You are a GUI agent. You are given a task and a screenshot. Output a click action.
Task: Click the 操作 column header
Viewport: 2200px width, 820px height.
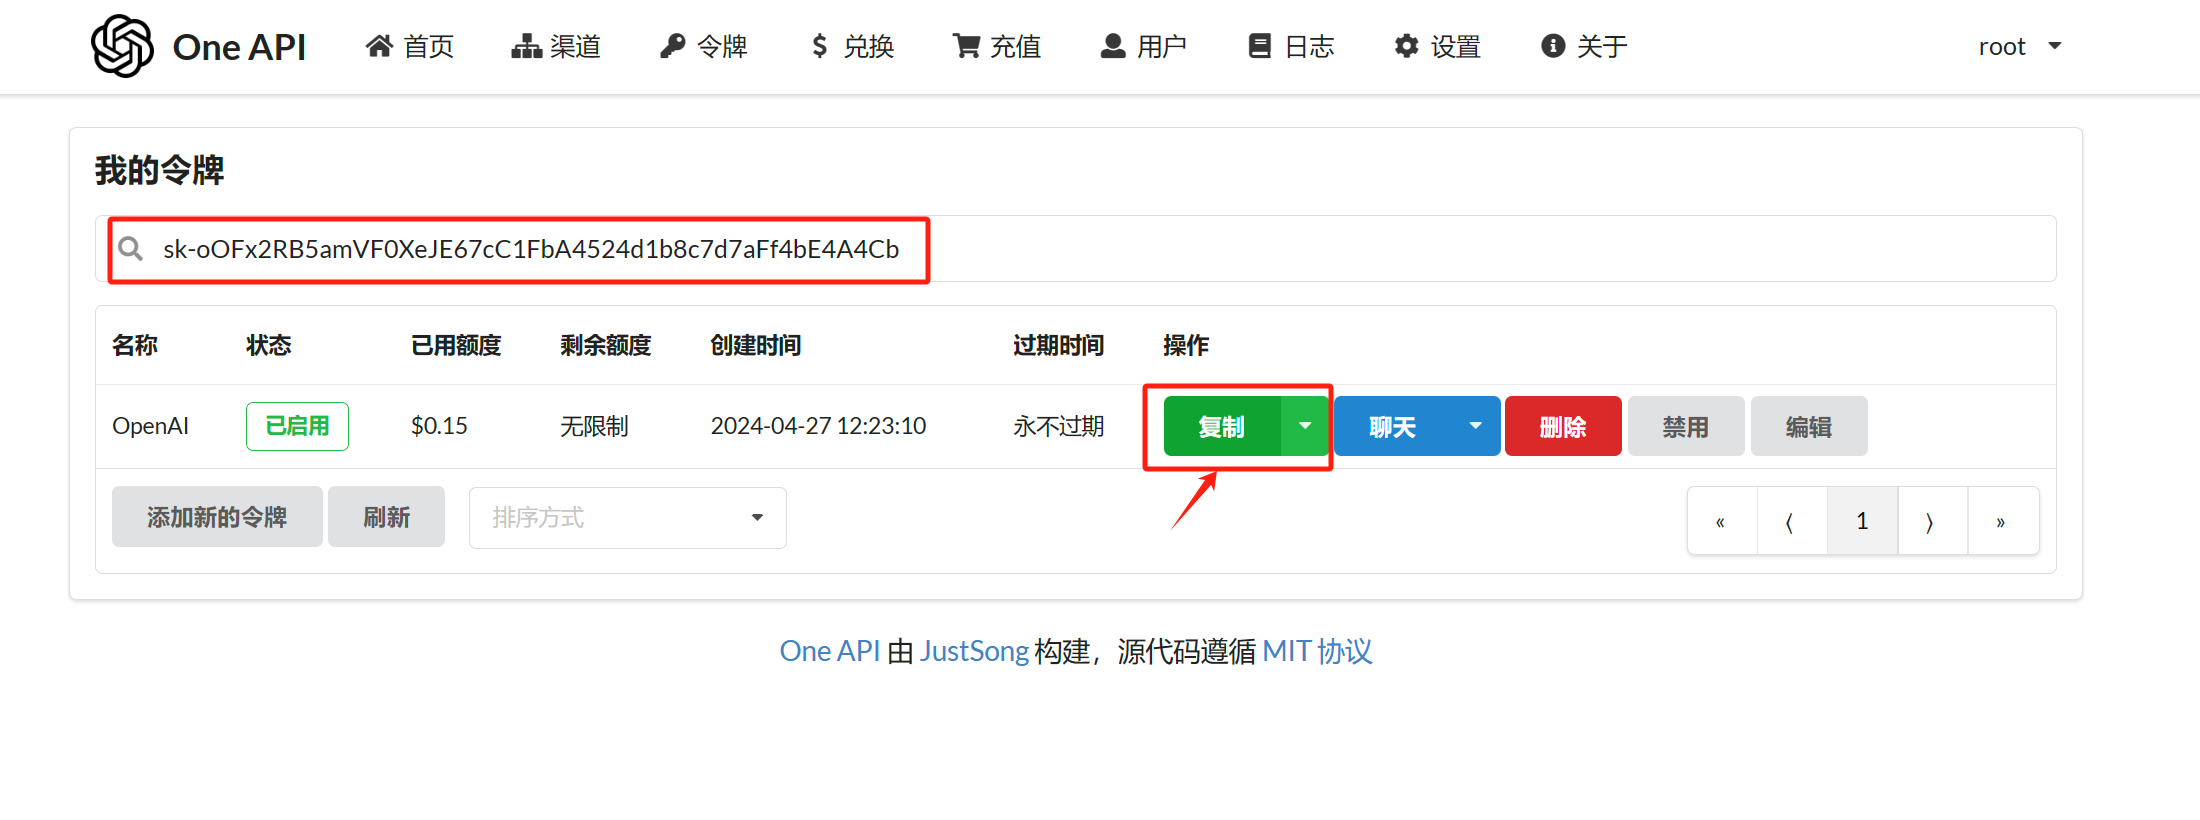(1186, 345)
